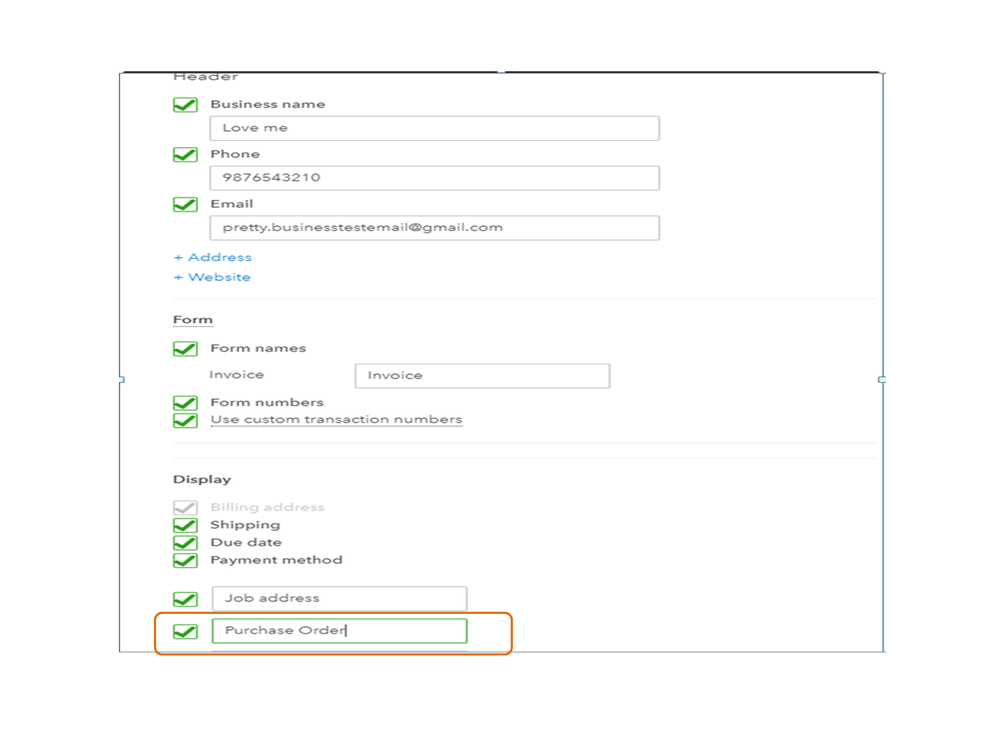The image size is (999, 749).
Task: Click the Job address text field
Action: (339, 599)
